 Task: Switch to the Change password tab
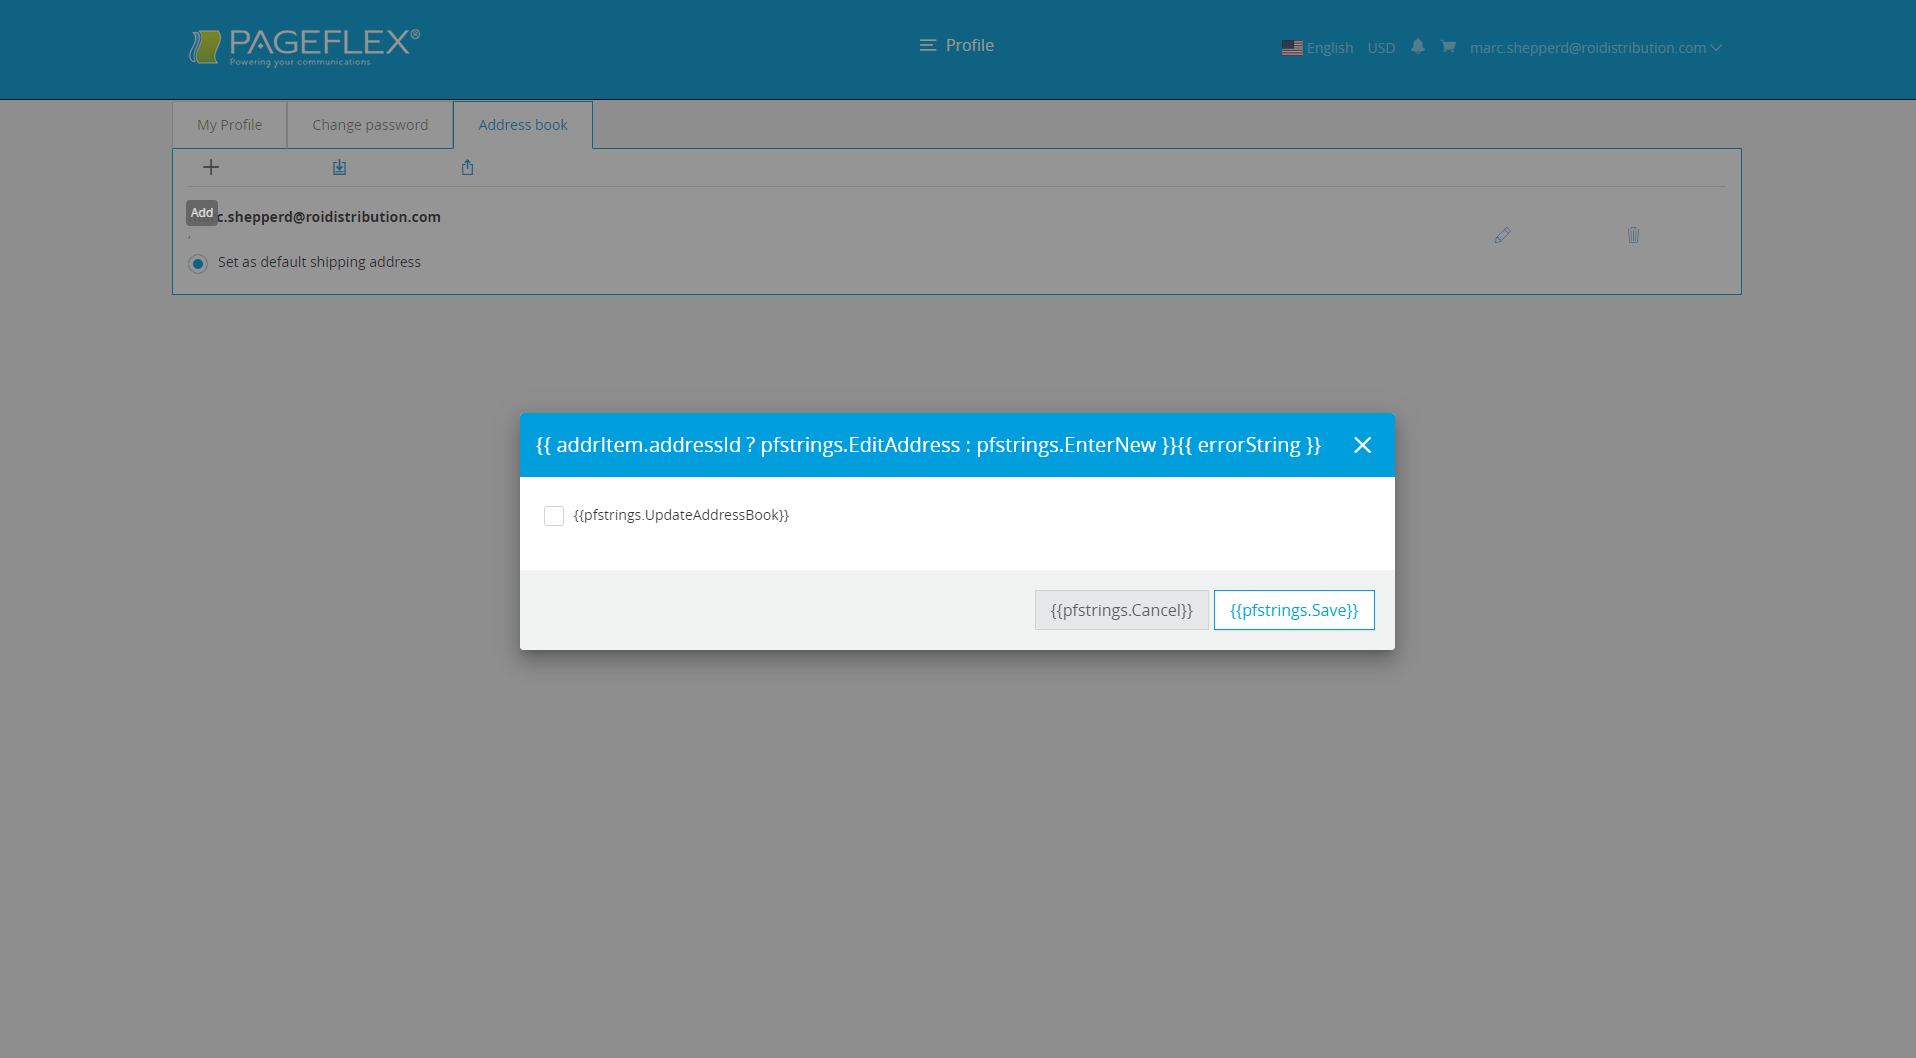pos(370,125)
